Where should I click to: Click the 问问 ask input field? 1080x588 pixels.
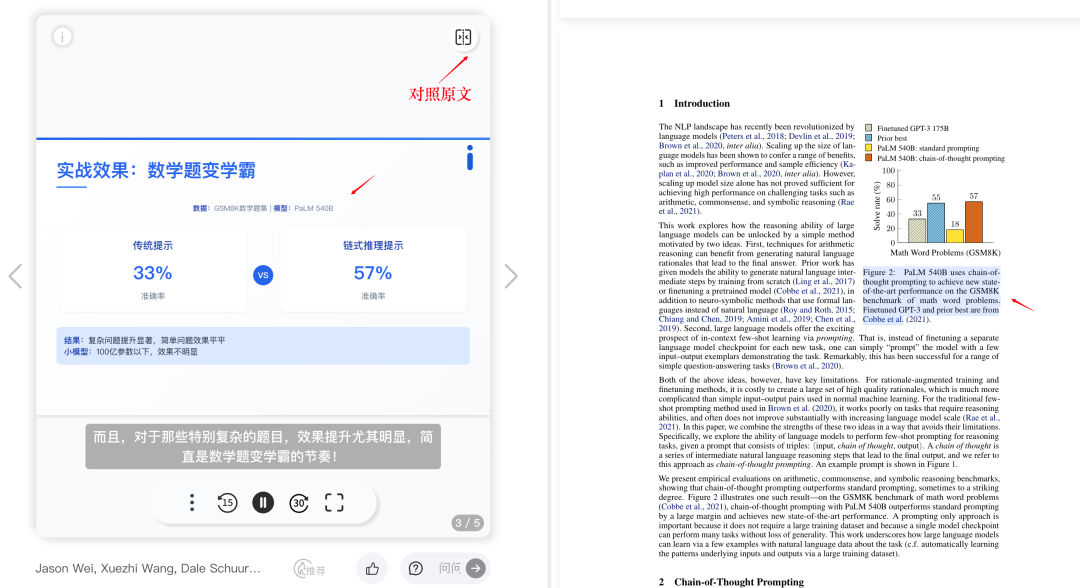[x=450, y=568]
